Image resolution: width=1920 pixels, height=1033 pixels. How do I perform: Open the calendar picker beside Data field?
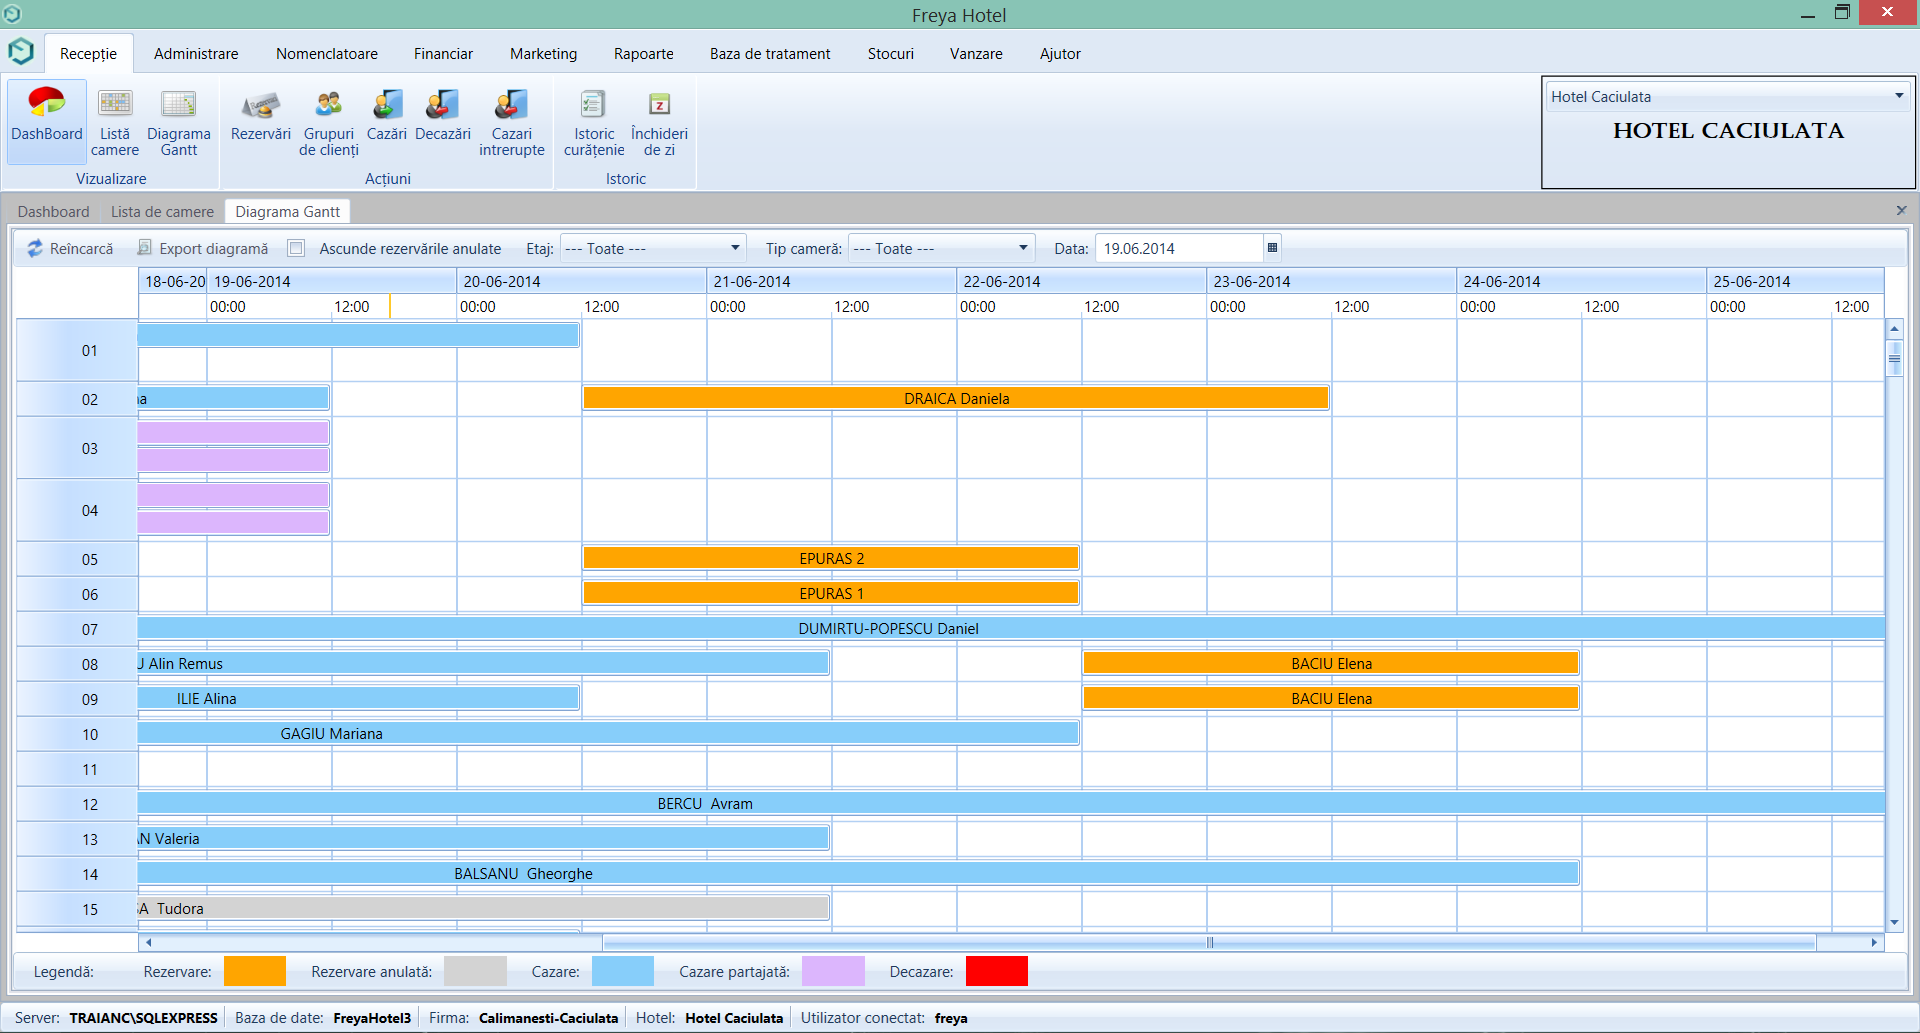point(1272,248)
